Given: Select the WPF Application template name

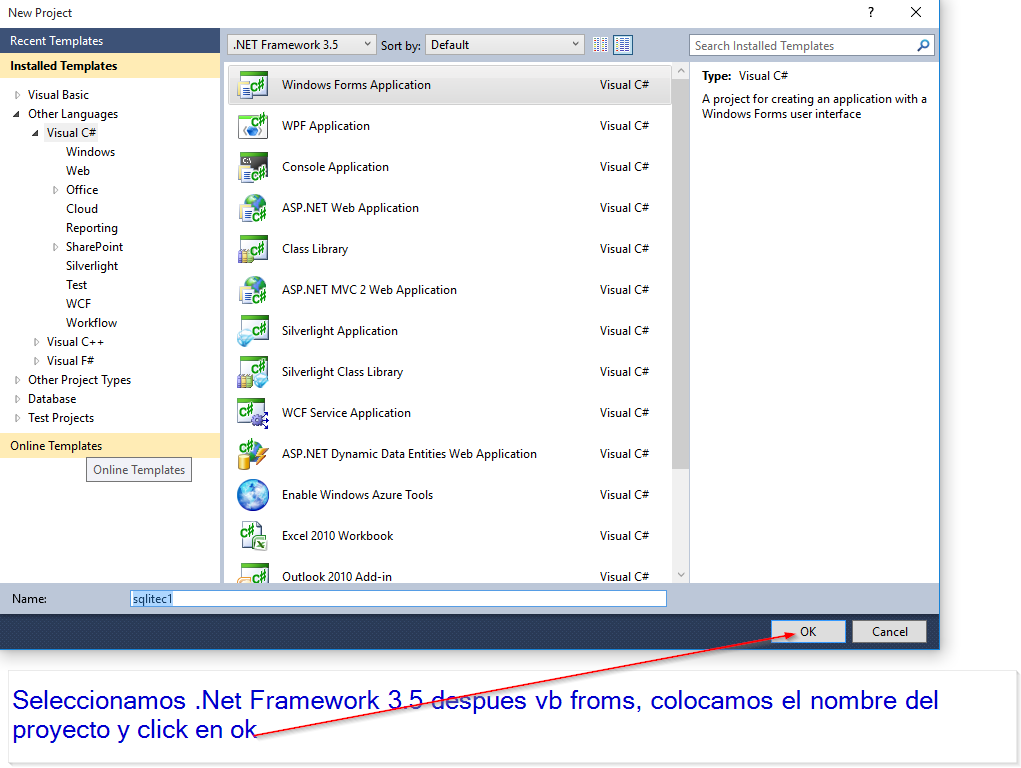Looking at the screenshot, I should tap(326, 126).
